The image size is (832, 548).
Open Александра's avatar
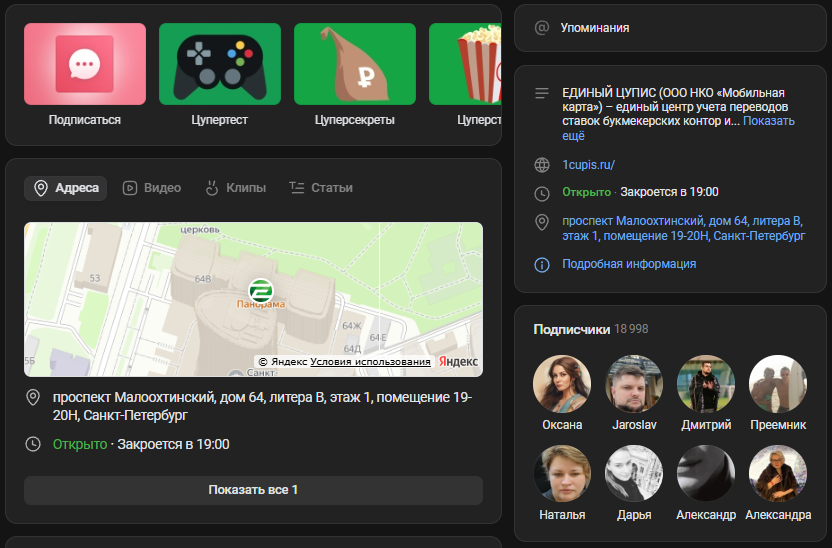coord(778,474)
